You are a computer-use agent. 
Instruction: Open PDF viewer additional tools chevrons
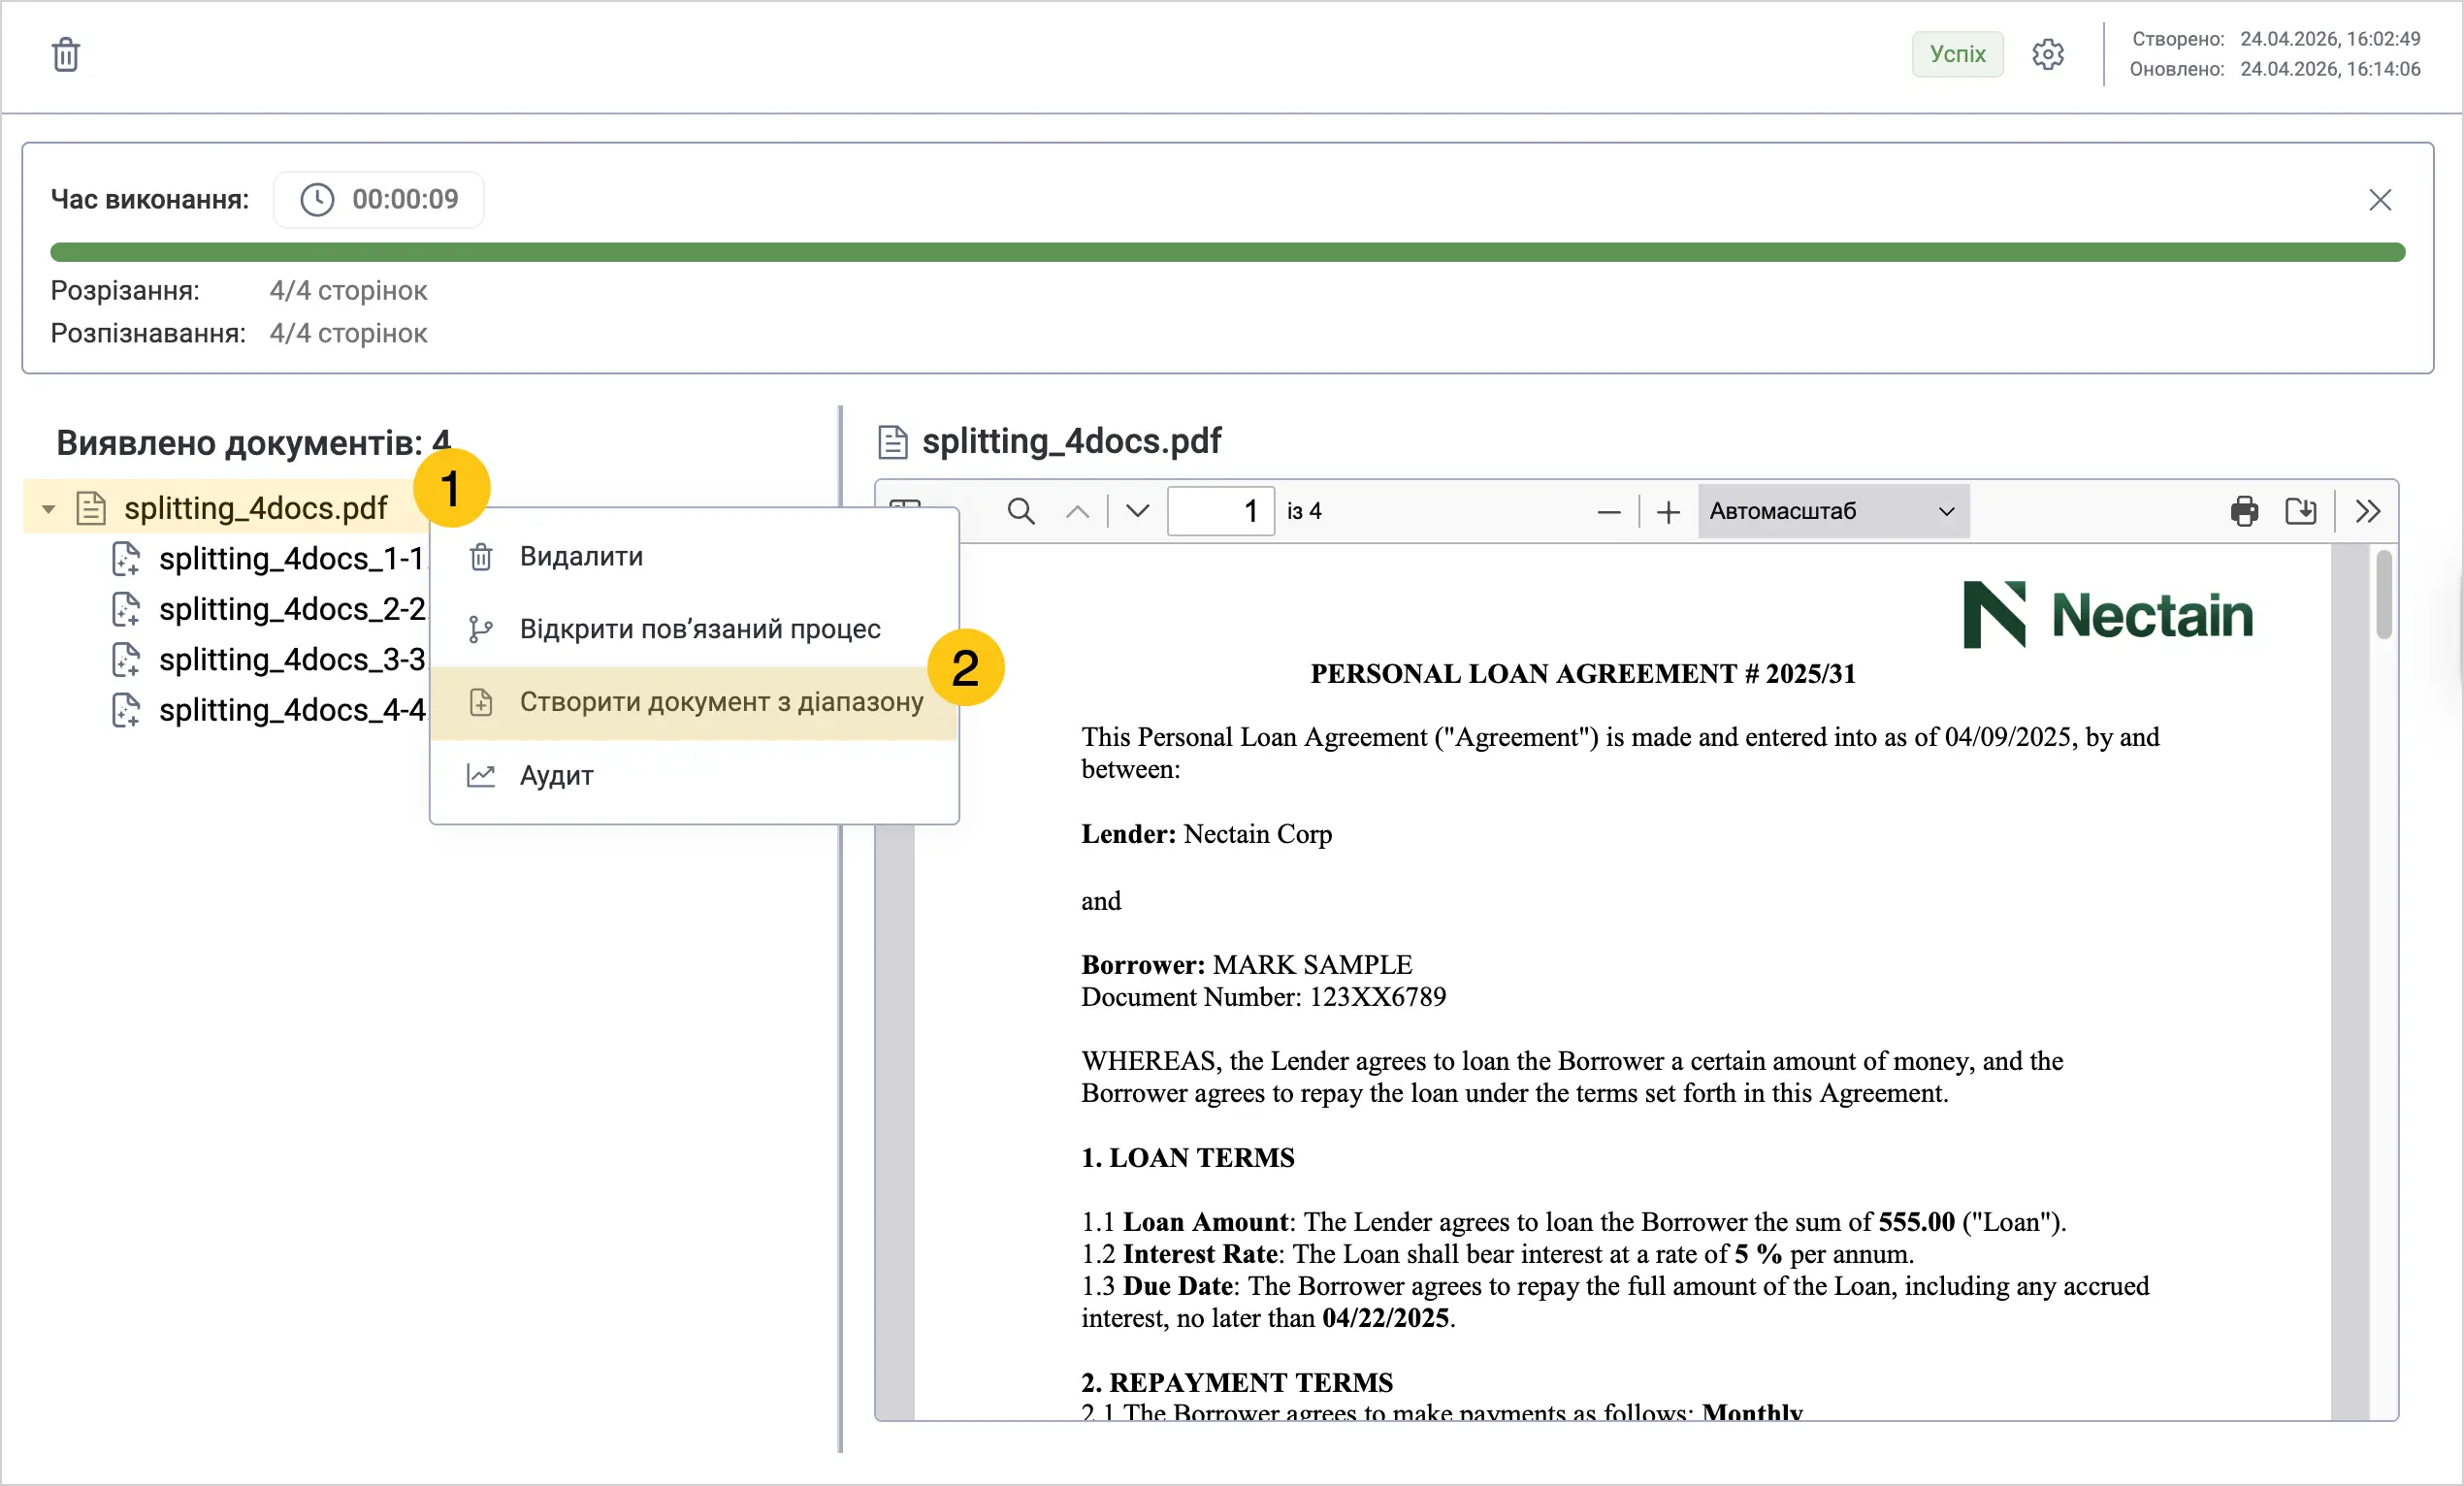point(2367,511)
